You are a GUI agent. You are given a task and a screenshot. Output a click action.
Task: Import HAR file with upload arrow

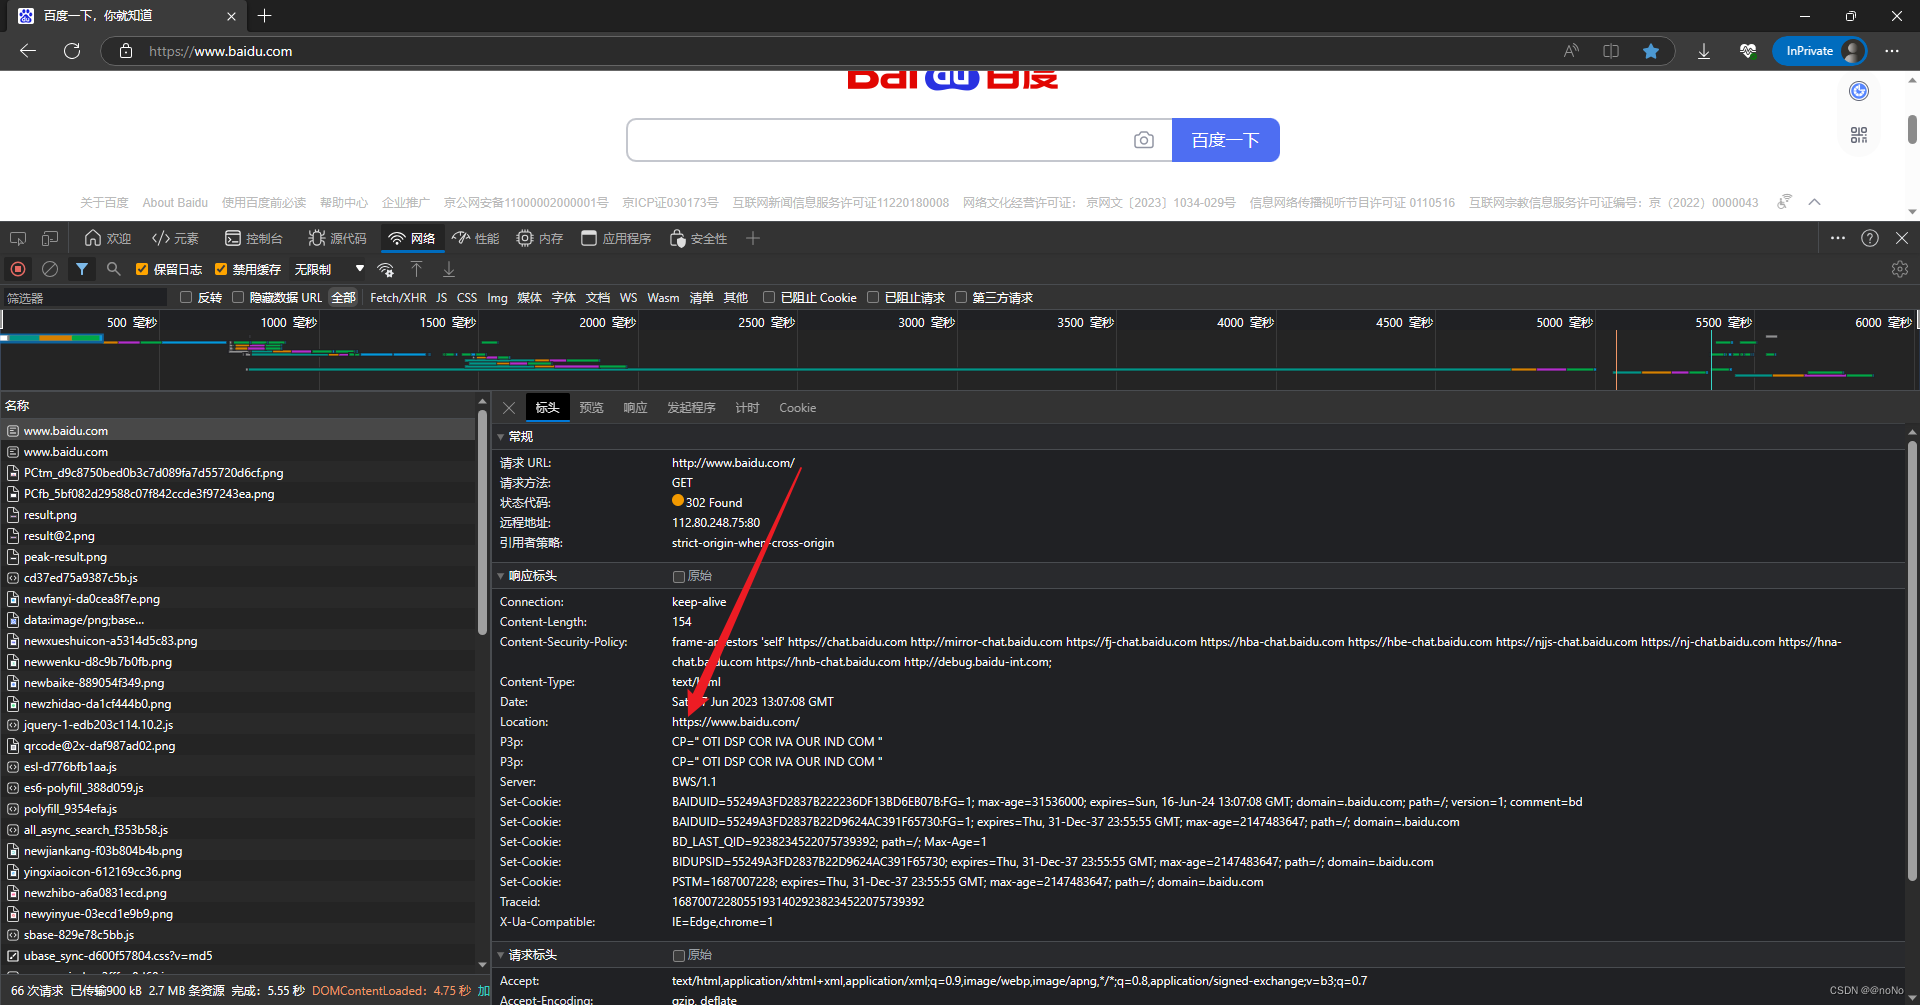[417, 269]
